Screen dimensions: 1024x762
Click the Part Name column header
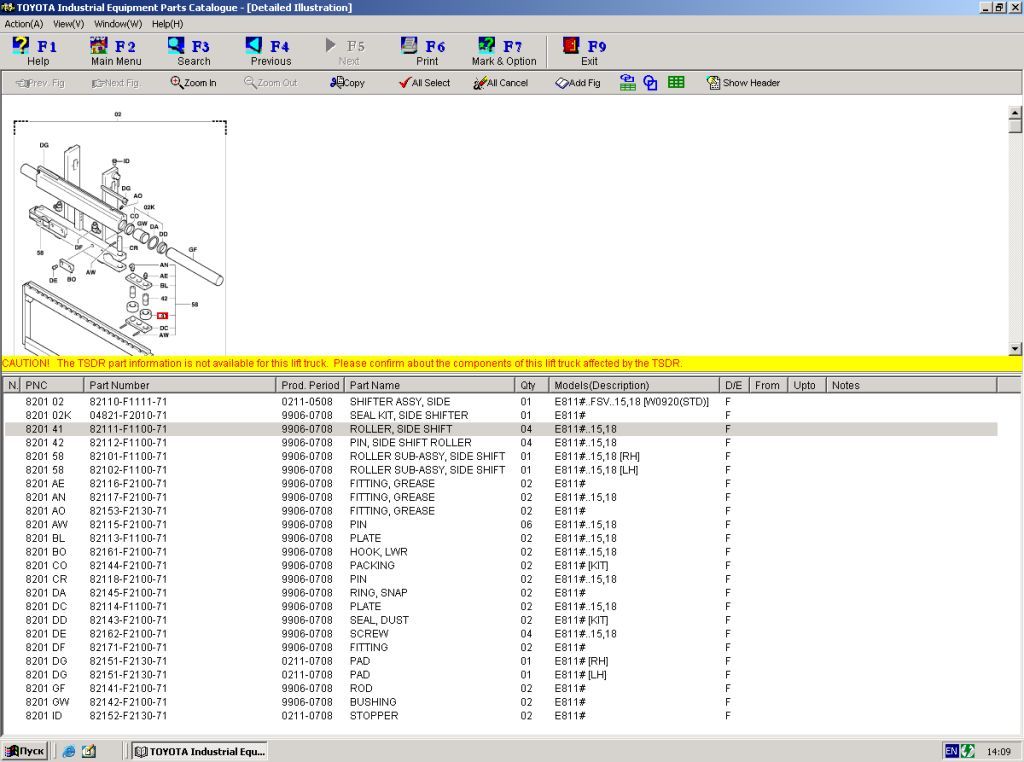coord(429,385)
